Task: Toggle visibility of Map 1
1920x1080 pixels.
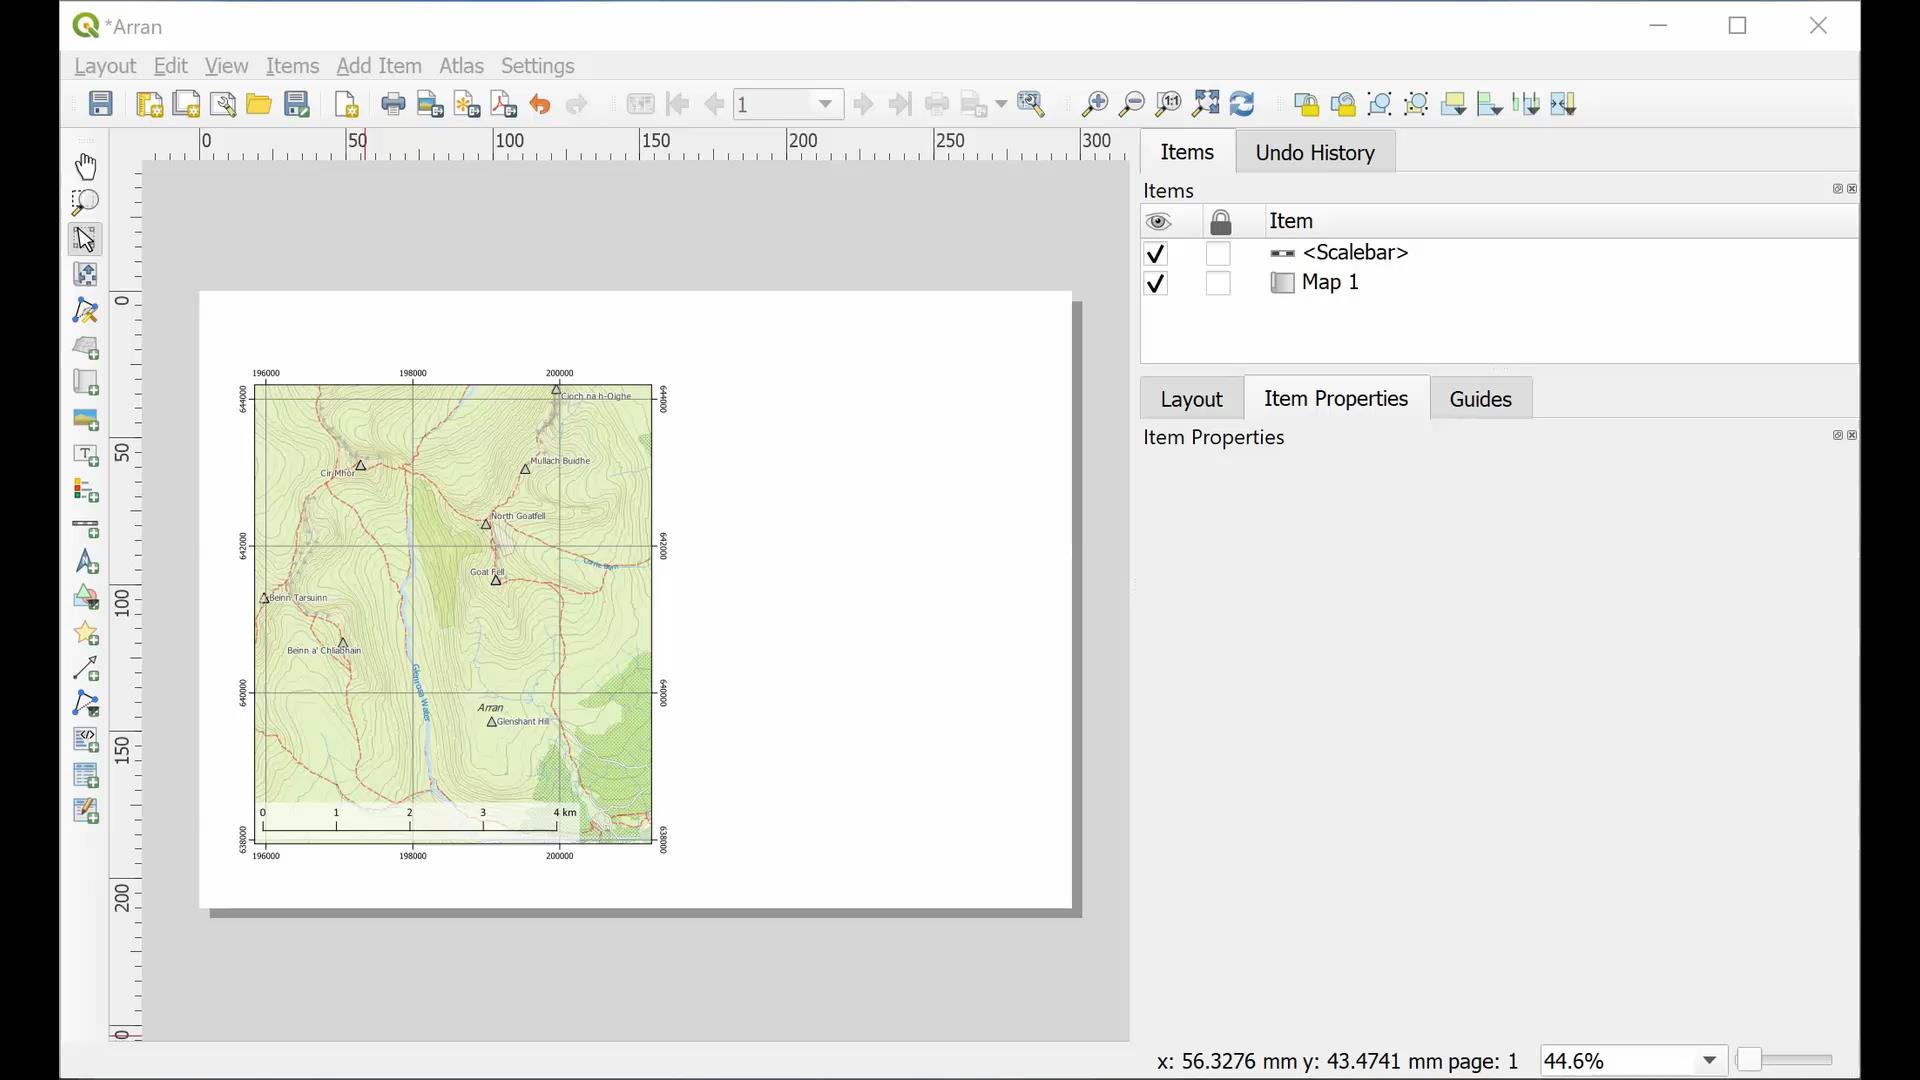Action: pos(1156,284)
